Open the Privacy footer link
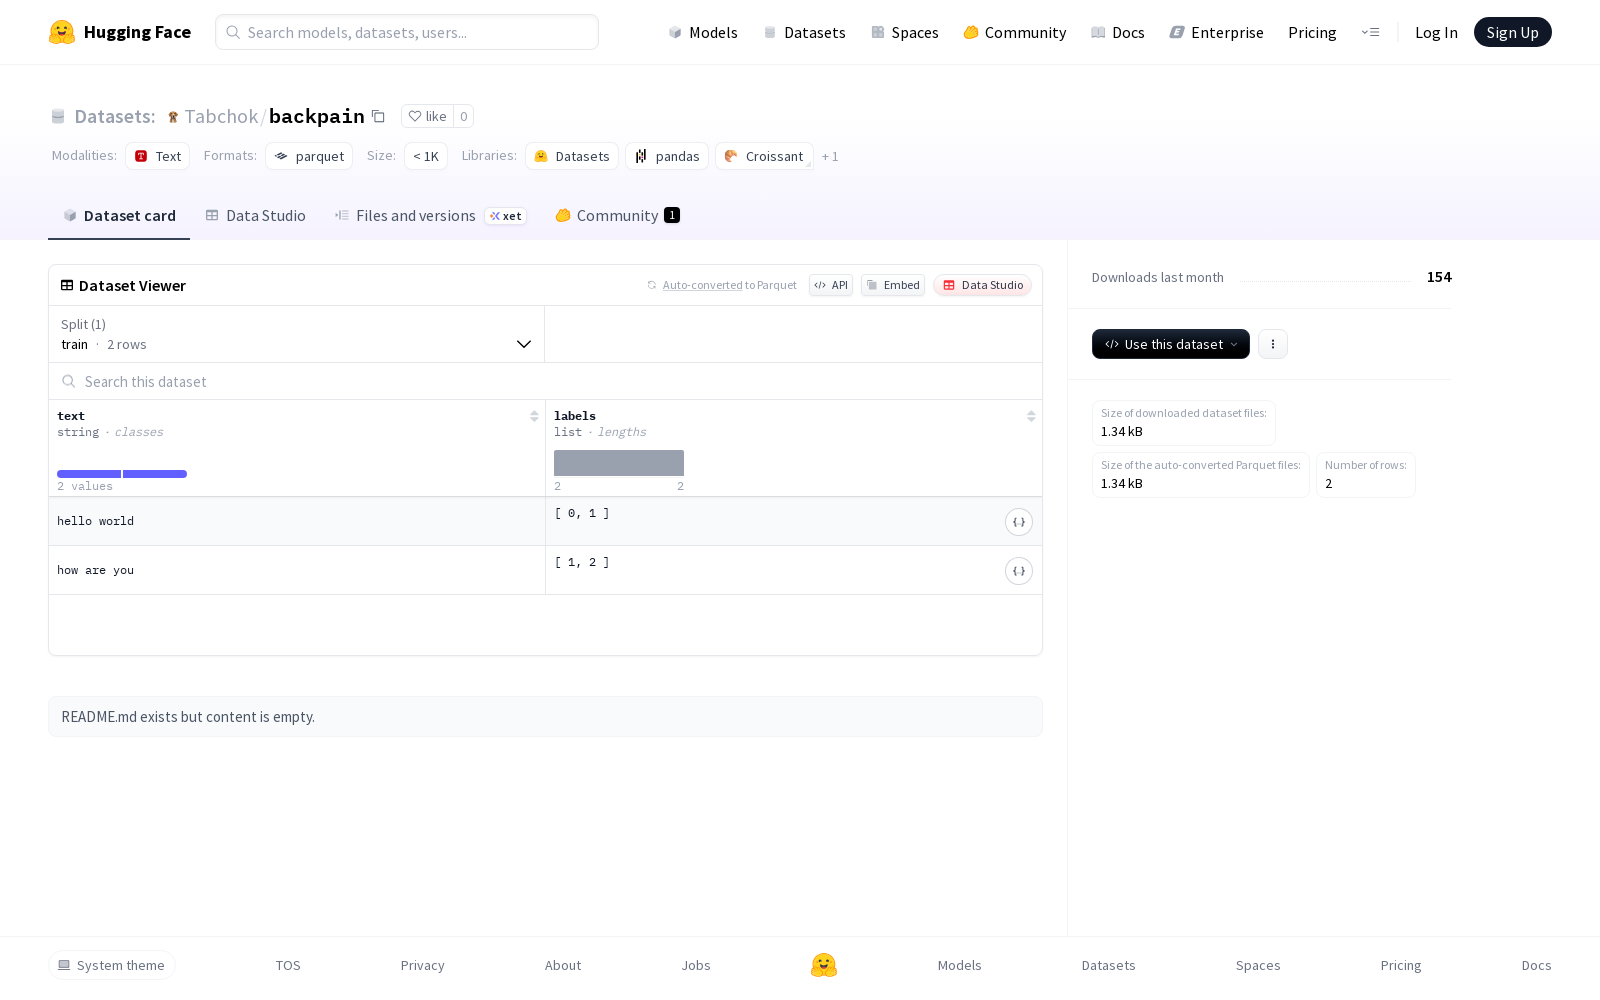This screenshot has height=1000, width=1600. click(422, 965)
